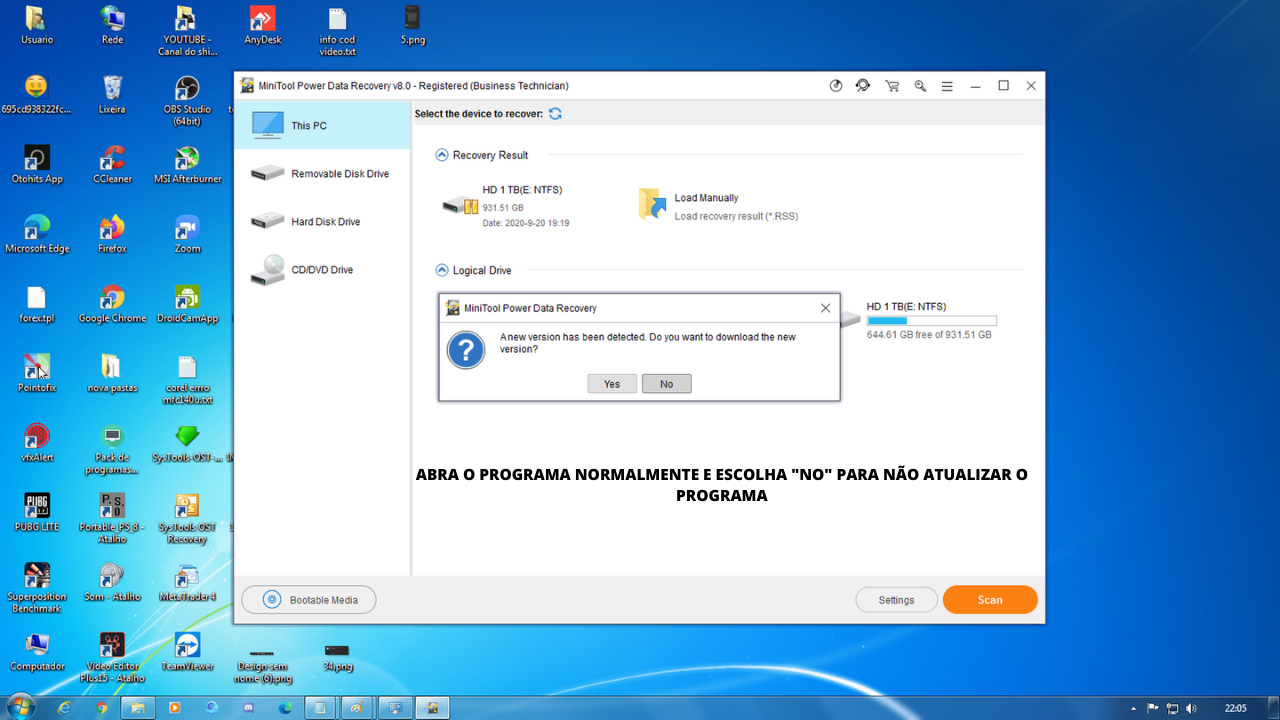Close the new version detected dialog
Viewport: 1280px width, 720px height.
(825, 308)
